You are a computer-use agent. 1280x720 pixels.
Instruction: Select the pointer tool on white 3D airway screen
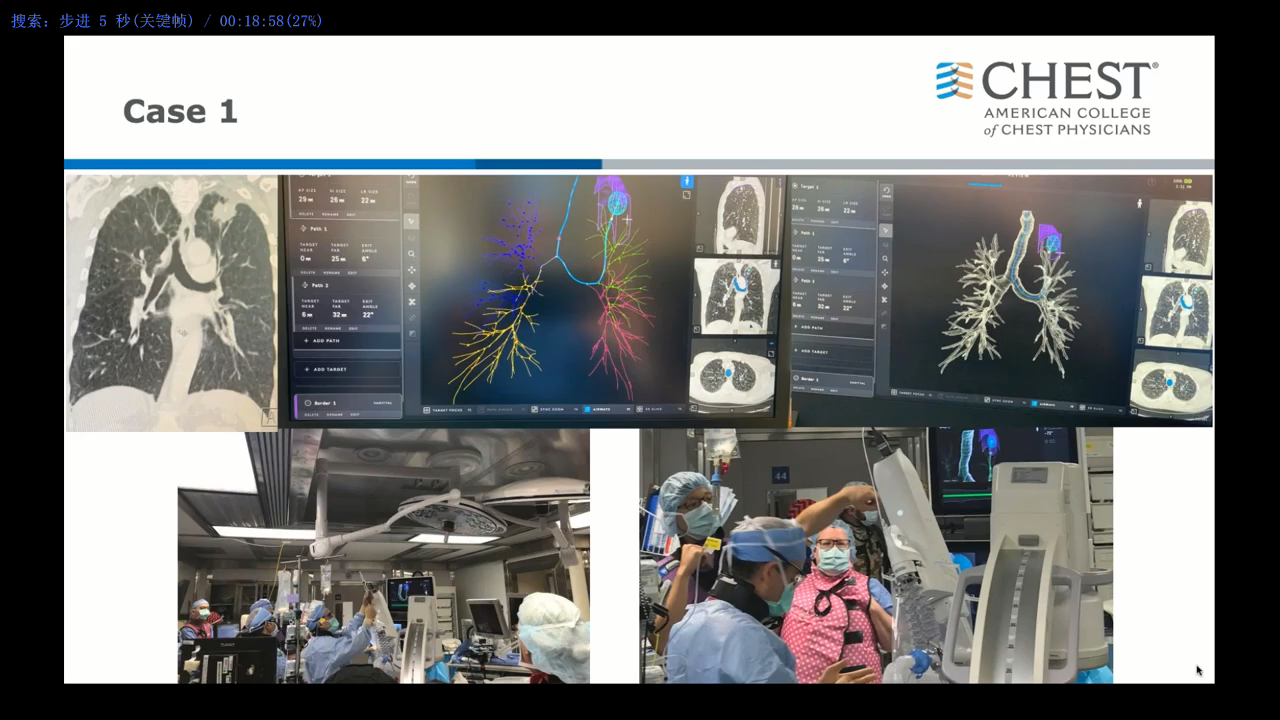click(885, 231)
